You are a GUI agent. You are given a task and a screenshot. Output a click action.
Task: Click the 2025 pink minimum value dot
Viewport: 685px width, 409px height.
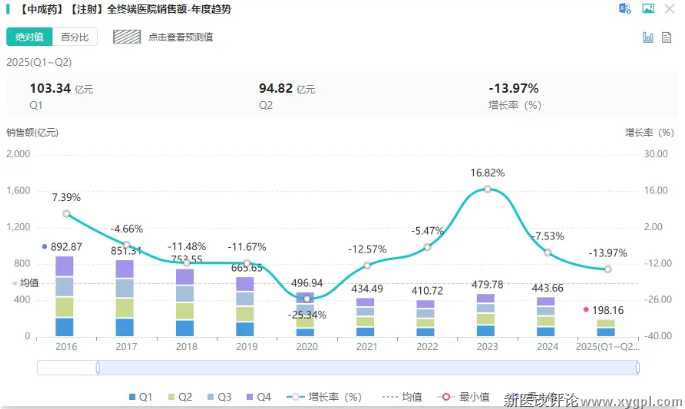586,310
